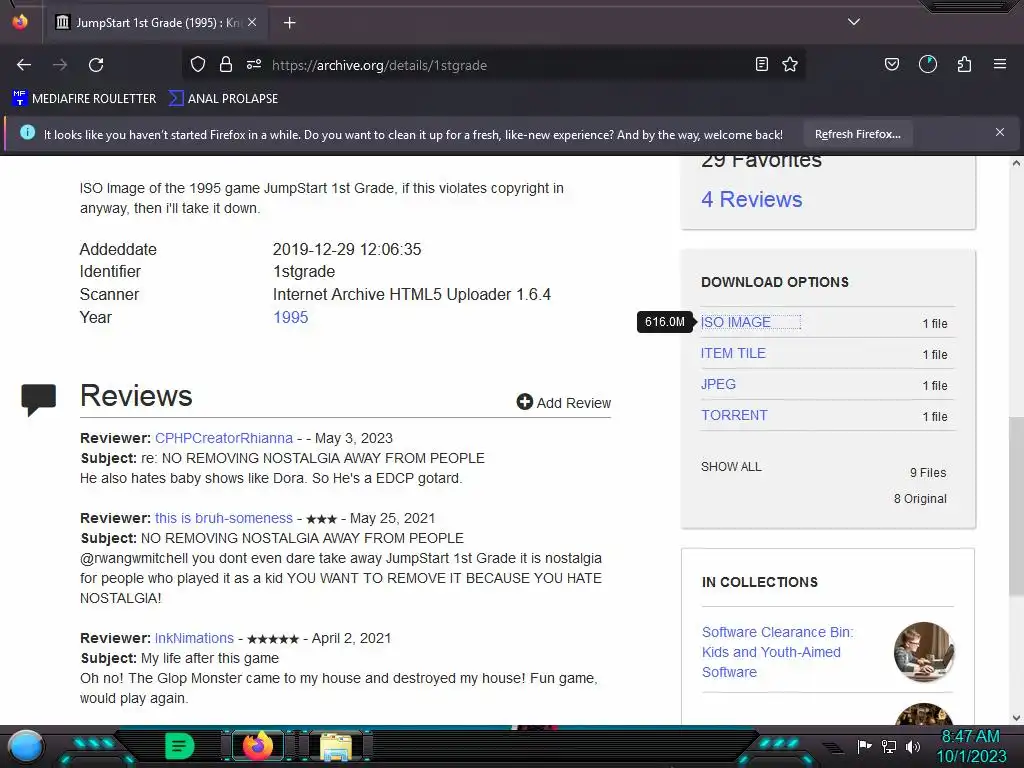
Task: Click the forward navigation arrow
Action: tap(60, 65)
